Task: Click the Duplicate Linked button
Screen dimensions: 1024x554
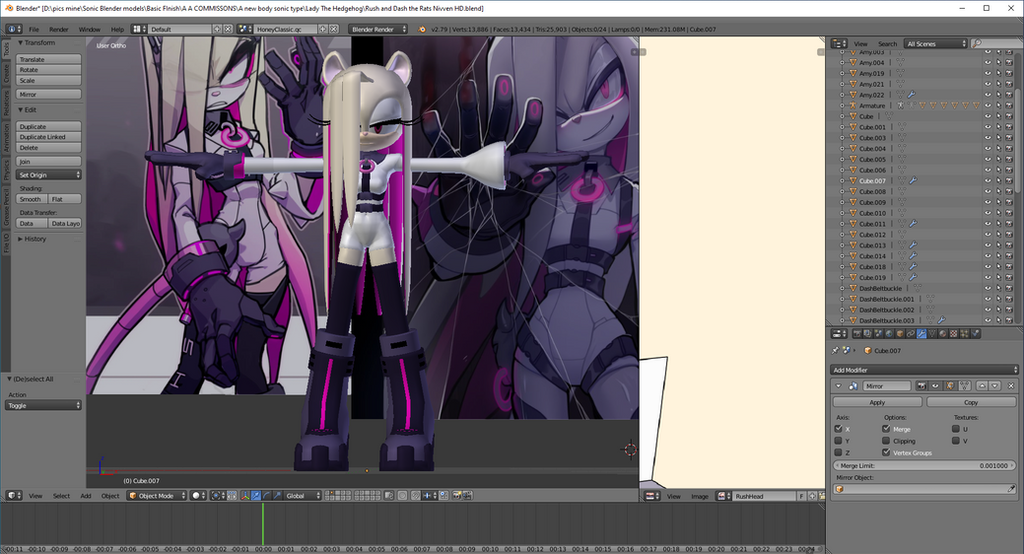Action: click(x=49, y=137)
